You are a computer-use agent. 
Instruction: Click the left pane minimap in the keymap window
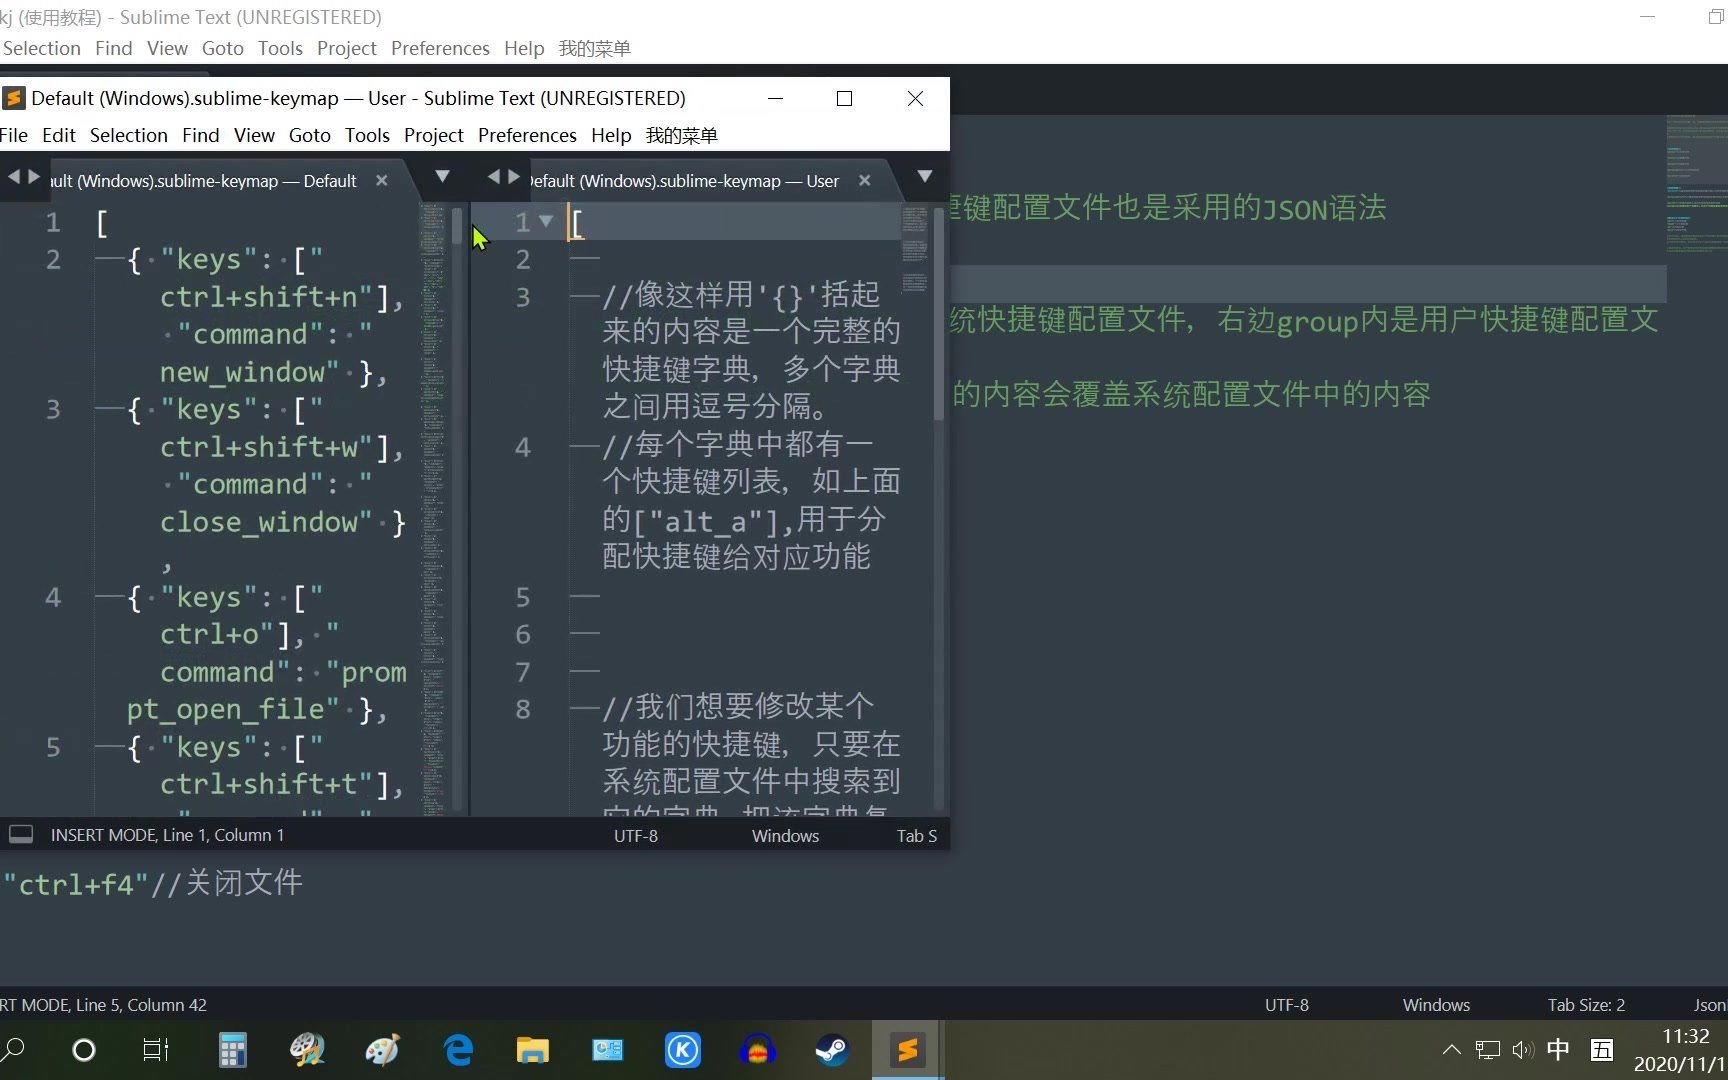point(432,509)
